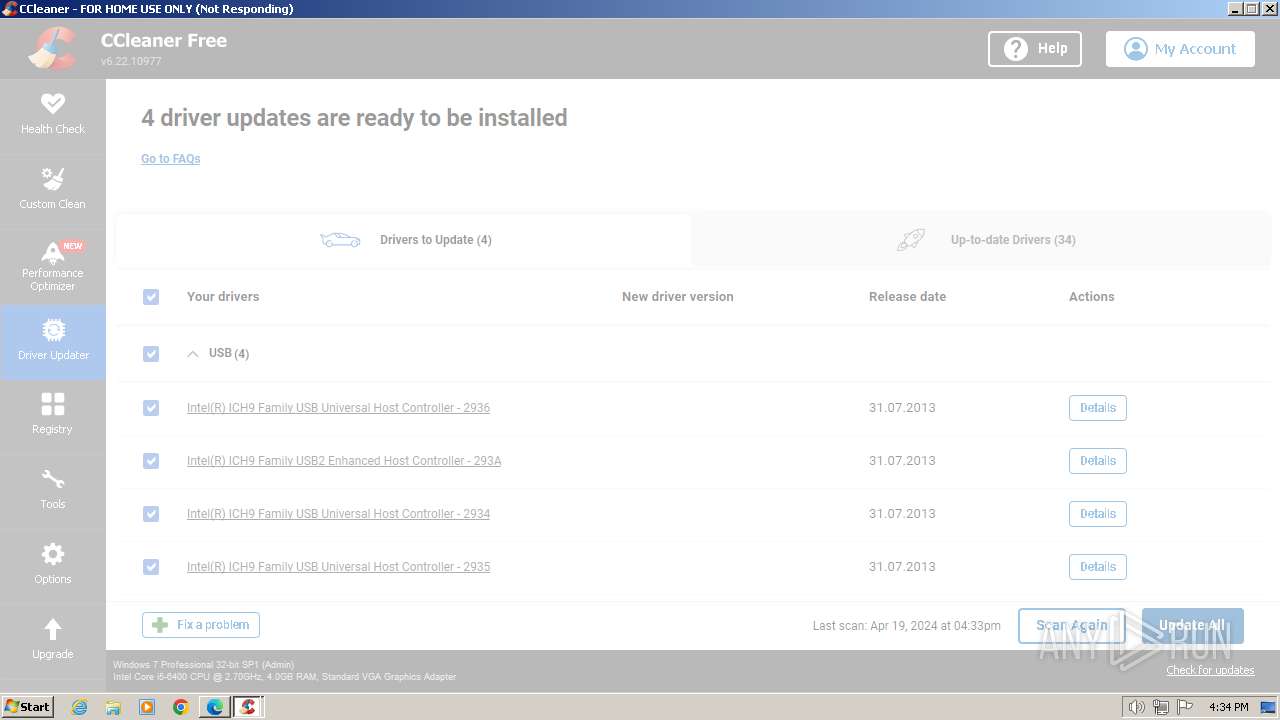The width and height of the screenshot is (1280, 720).
Task: Click the release date of driver 2936
Action: coord(902,408)
